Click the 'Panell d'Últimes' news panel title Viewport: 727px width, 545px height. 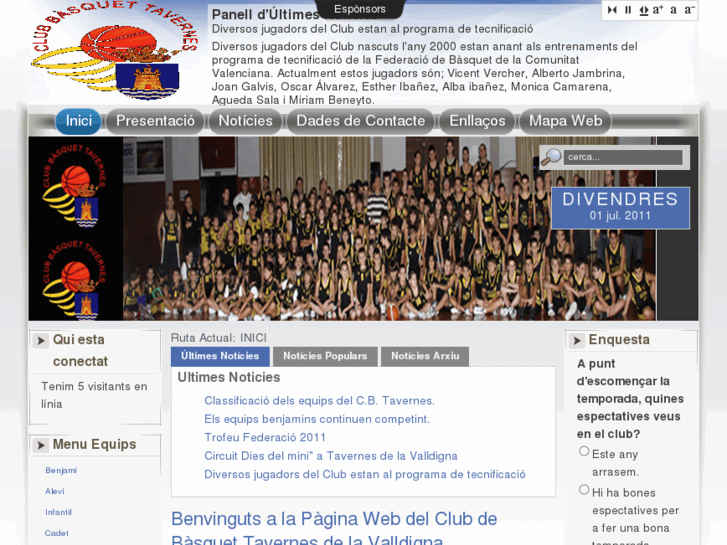[x=265, y=15]
